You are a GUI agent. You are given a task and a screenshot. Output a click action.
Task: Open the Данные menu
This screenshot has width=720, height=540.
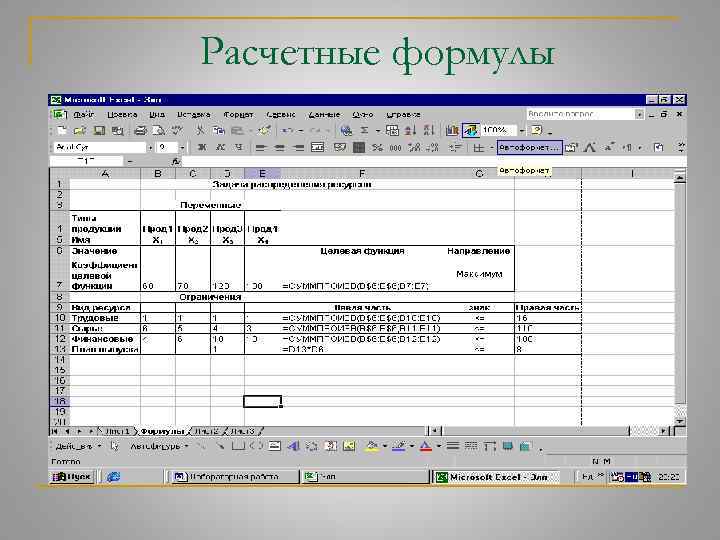324,114
